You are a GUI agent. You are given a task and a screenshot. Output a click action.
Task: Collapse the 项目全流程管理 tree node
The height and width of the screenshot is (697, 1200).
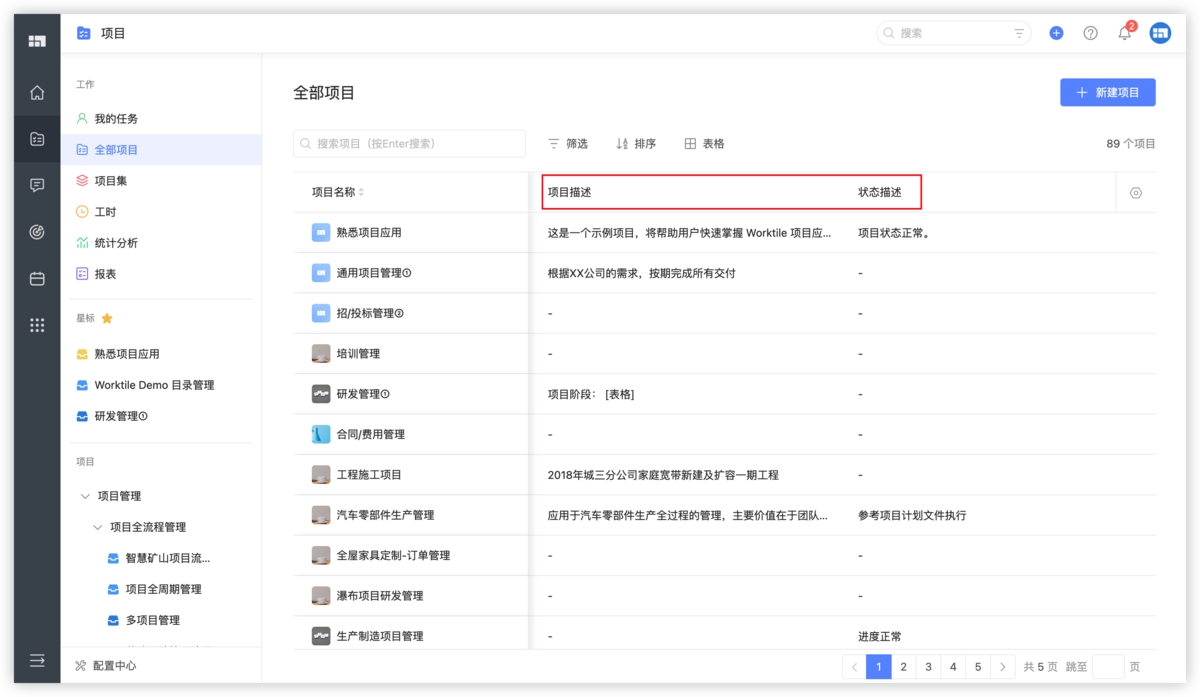(97, 527)
